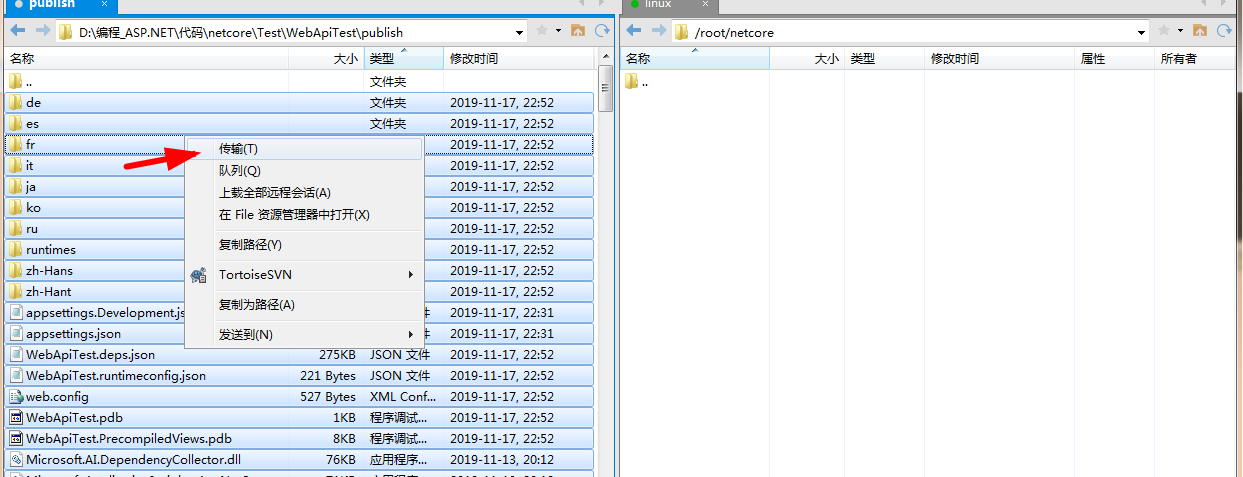This screenshot has height=477, width=1243.
Task: Select 队列(Q) in the context menu
Action: click(239, 171)
